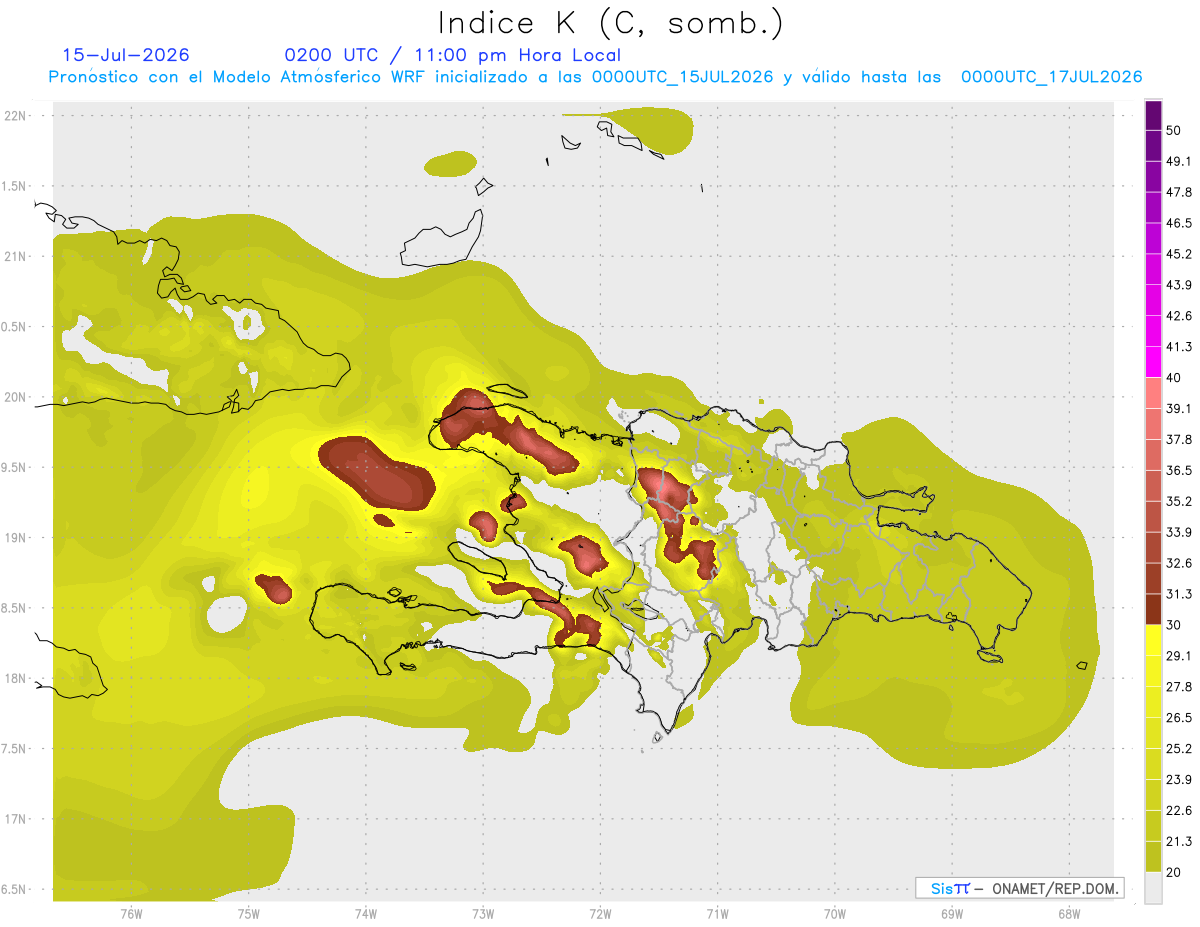Image resolution: width=1200 pixels, height=927 pixels.
Task: Click the "20" value at the scale bottom
Action: point(1173,873)
